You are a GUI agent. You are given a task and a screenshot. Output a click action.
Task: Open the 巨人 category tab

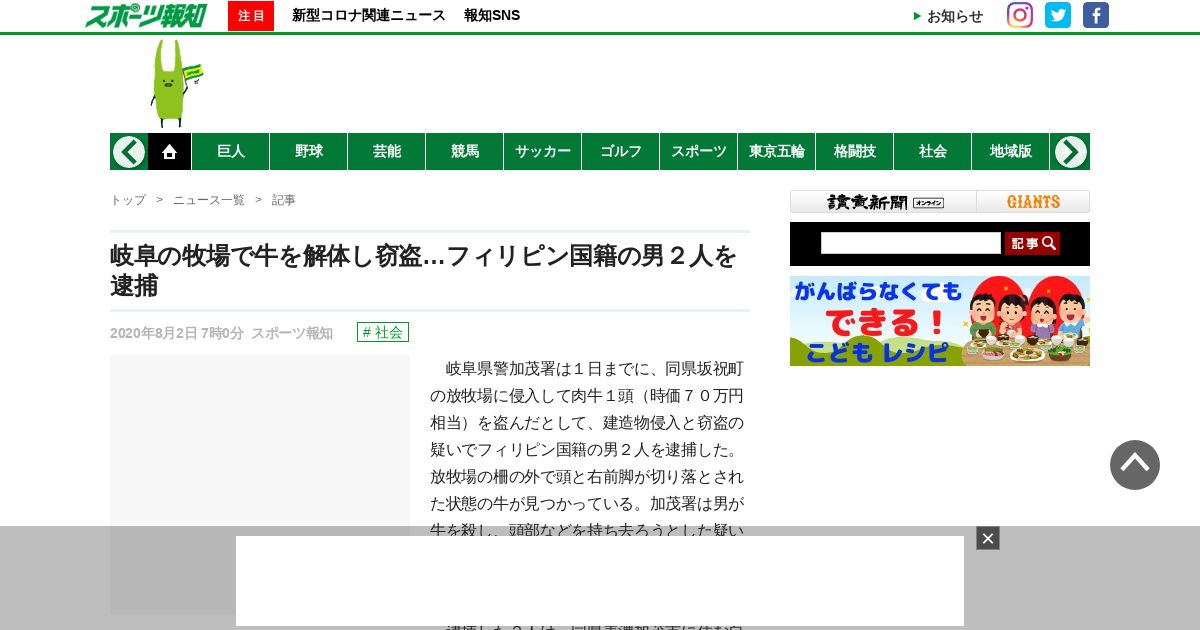point(231,152)
